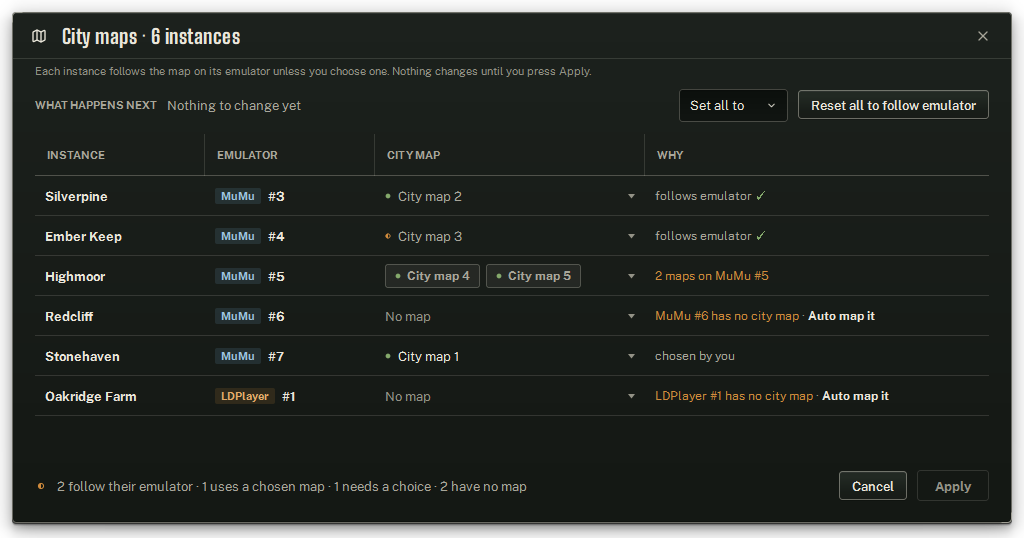Screen dimensions: 1024x538
Task: Select the Stonehaven instance name
Action: (82, 356)
